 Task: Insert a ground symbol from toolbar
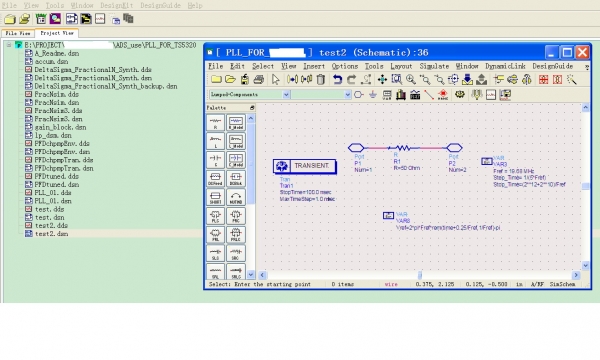[373, 94]
